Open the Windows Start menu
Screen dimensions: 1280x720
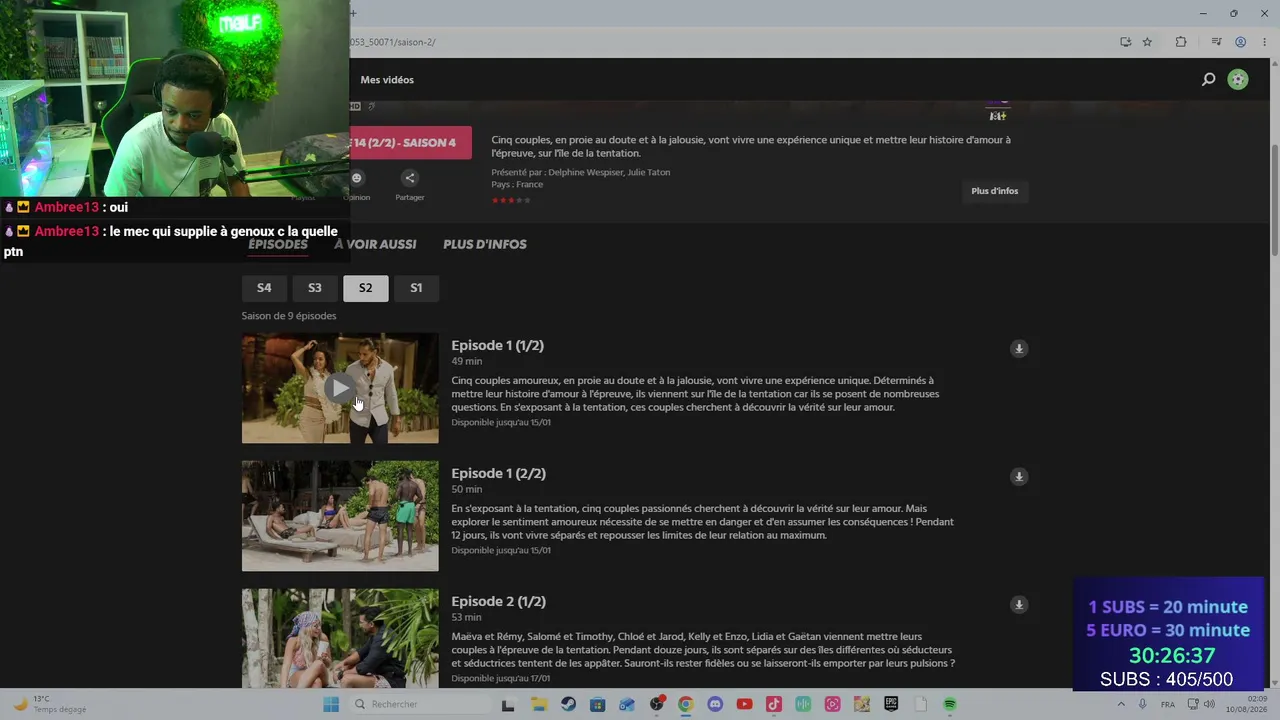click(x=331, y=704)
